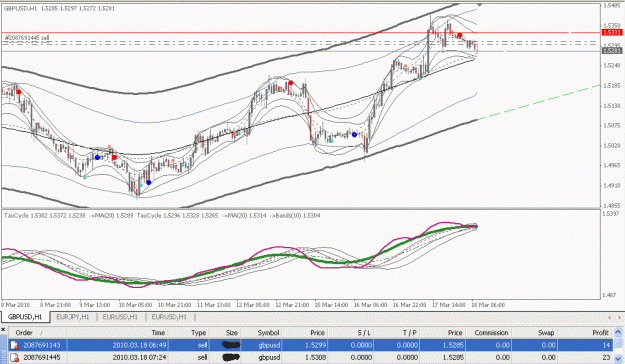Switch to the EURJPY,H1 chart tab
This screenshot has height=364, width=625.
73,317
